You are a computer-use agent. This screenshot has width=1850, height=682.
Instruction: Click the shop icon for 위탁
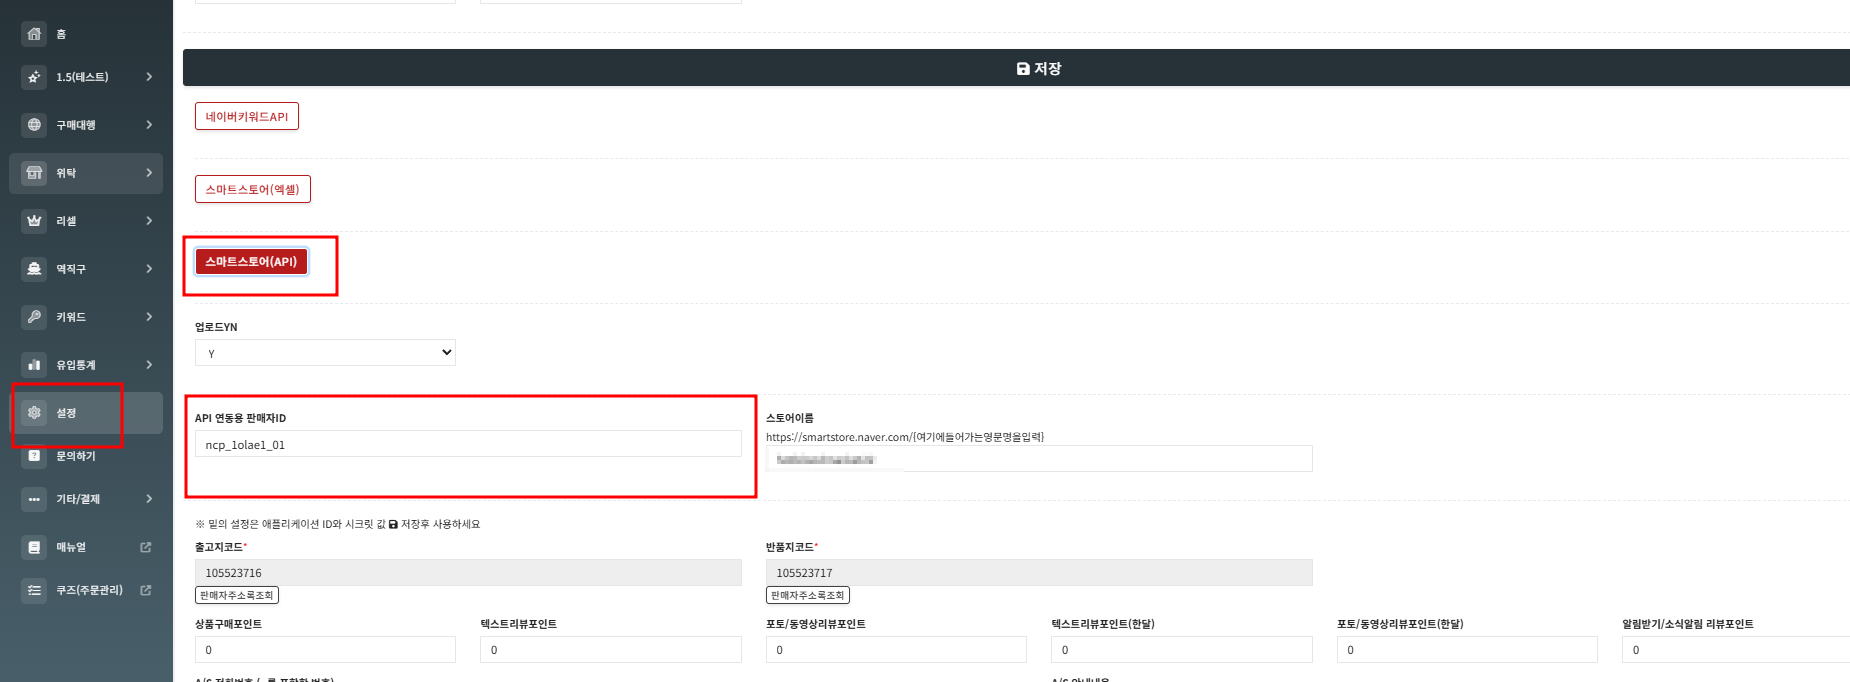tap(34, 173)
